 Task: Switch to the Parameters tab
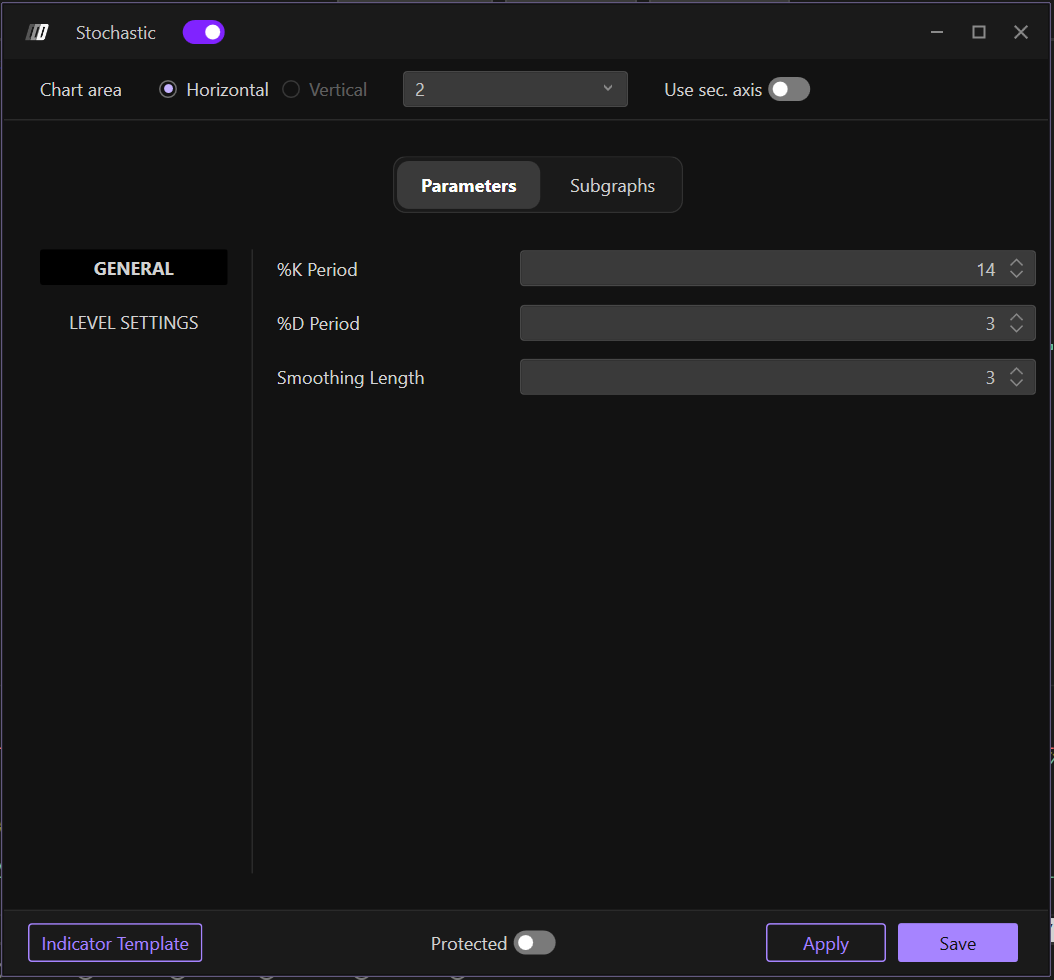click(x=468, y=186)
